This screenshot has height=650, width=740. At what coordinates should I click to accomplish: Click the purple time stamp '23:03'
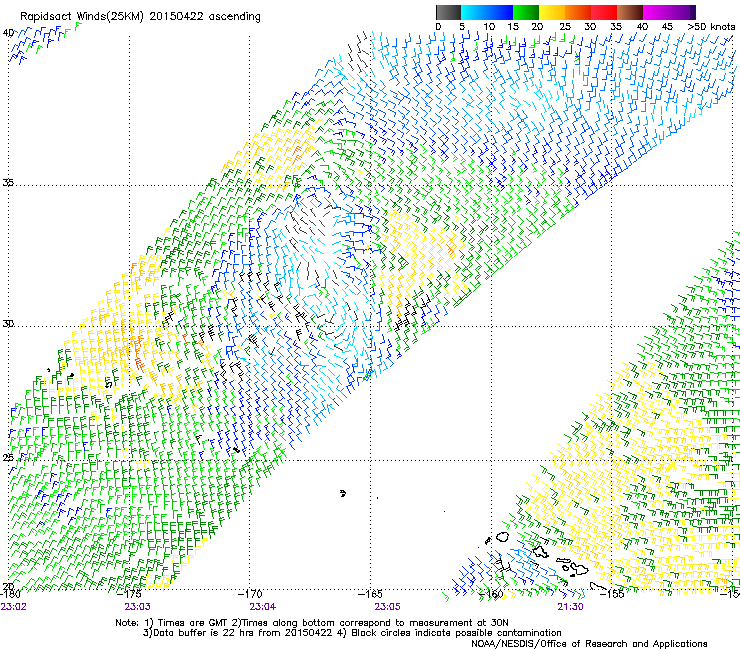point(137,607)
